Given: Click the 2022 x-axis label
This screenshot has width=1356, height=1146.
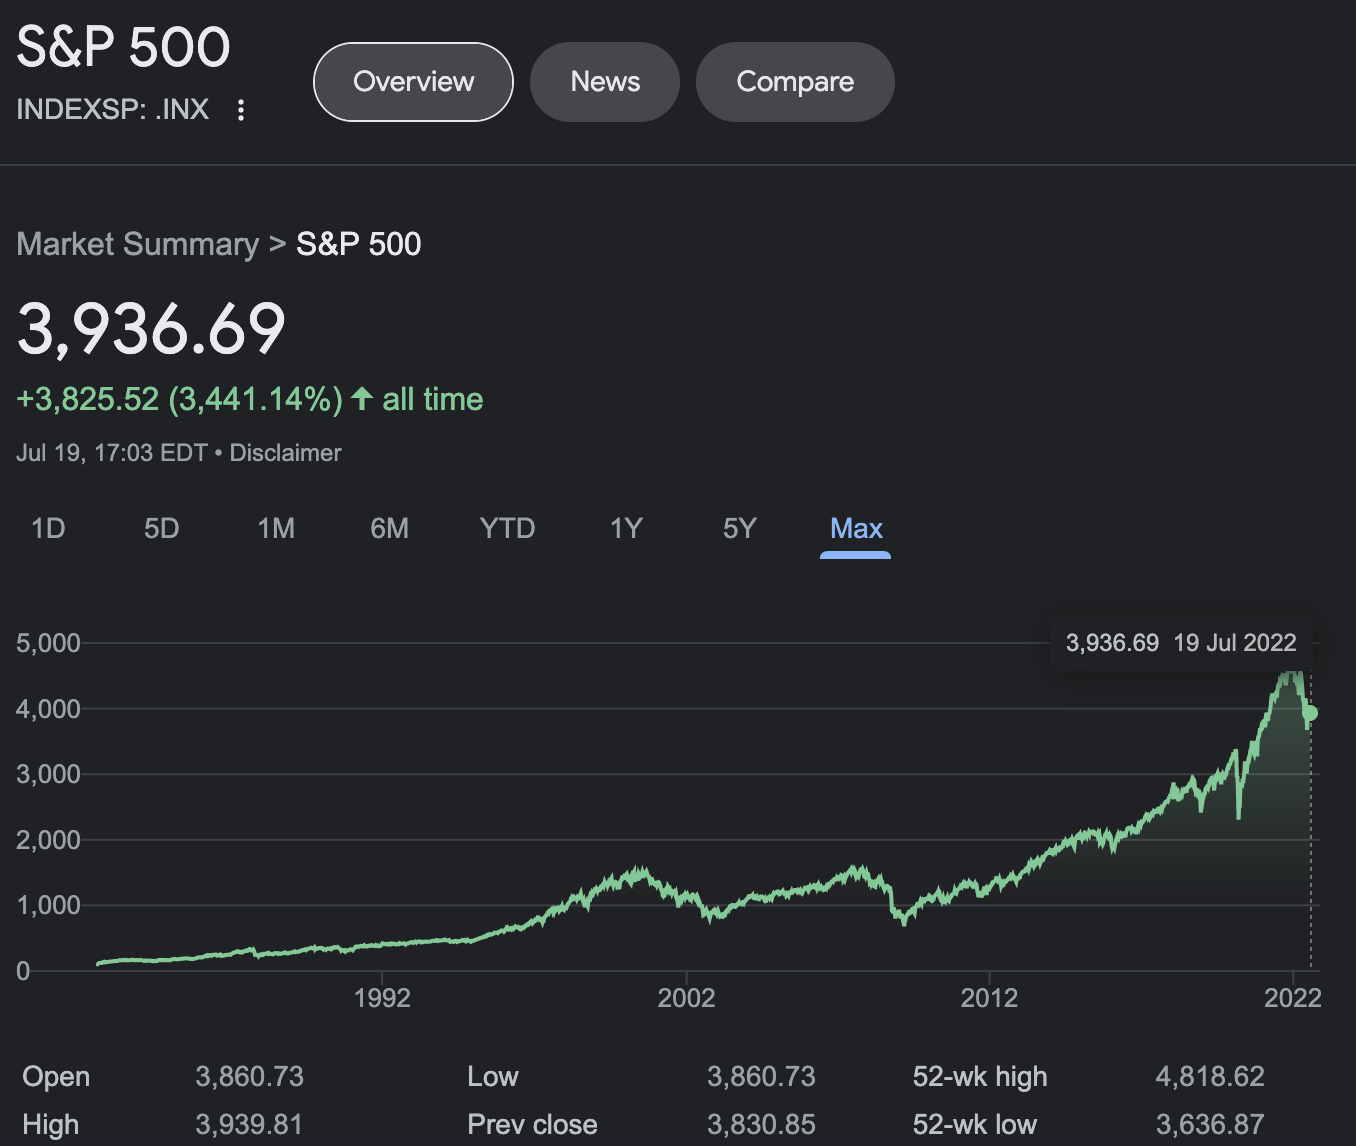Looking at the screenshot, I should (1293, 998).
